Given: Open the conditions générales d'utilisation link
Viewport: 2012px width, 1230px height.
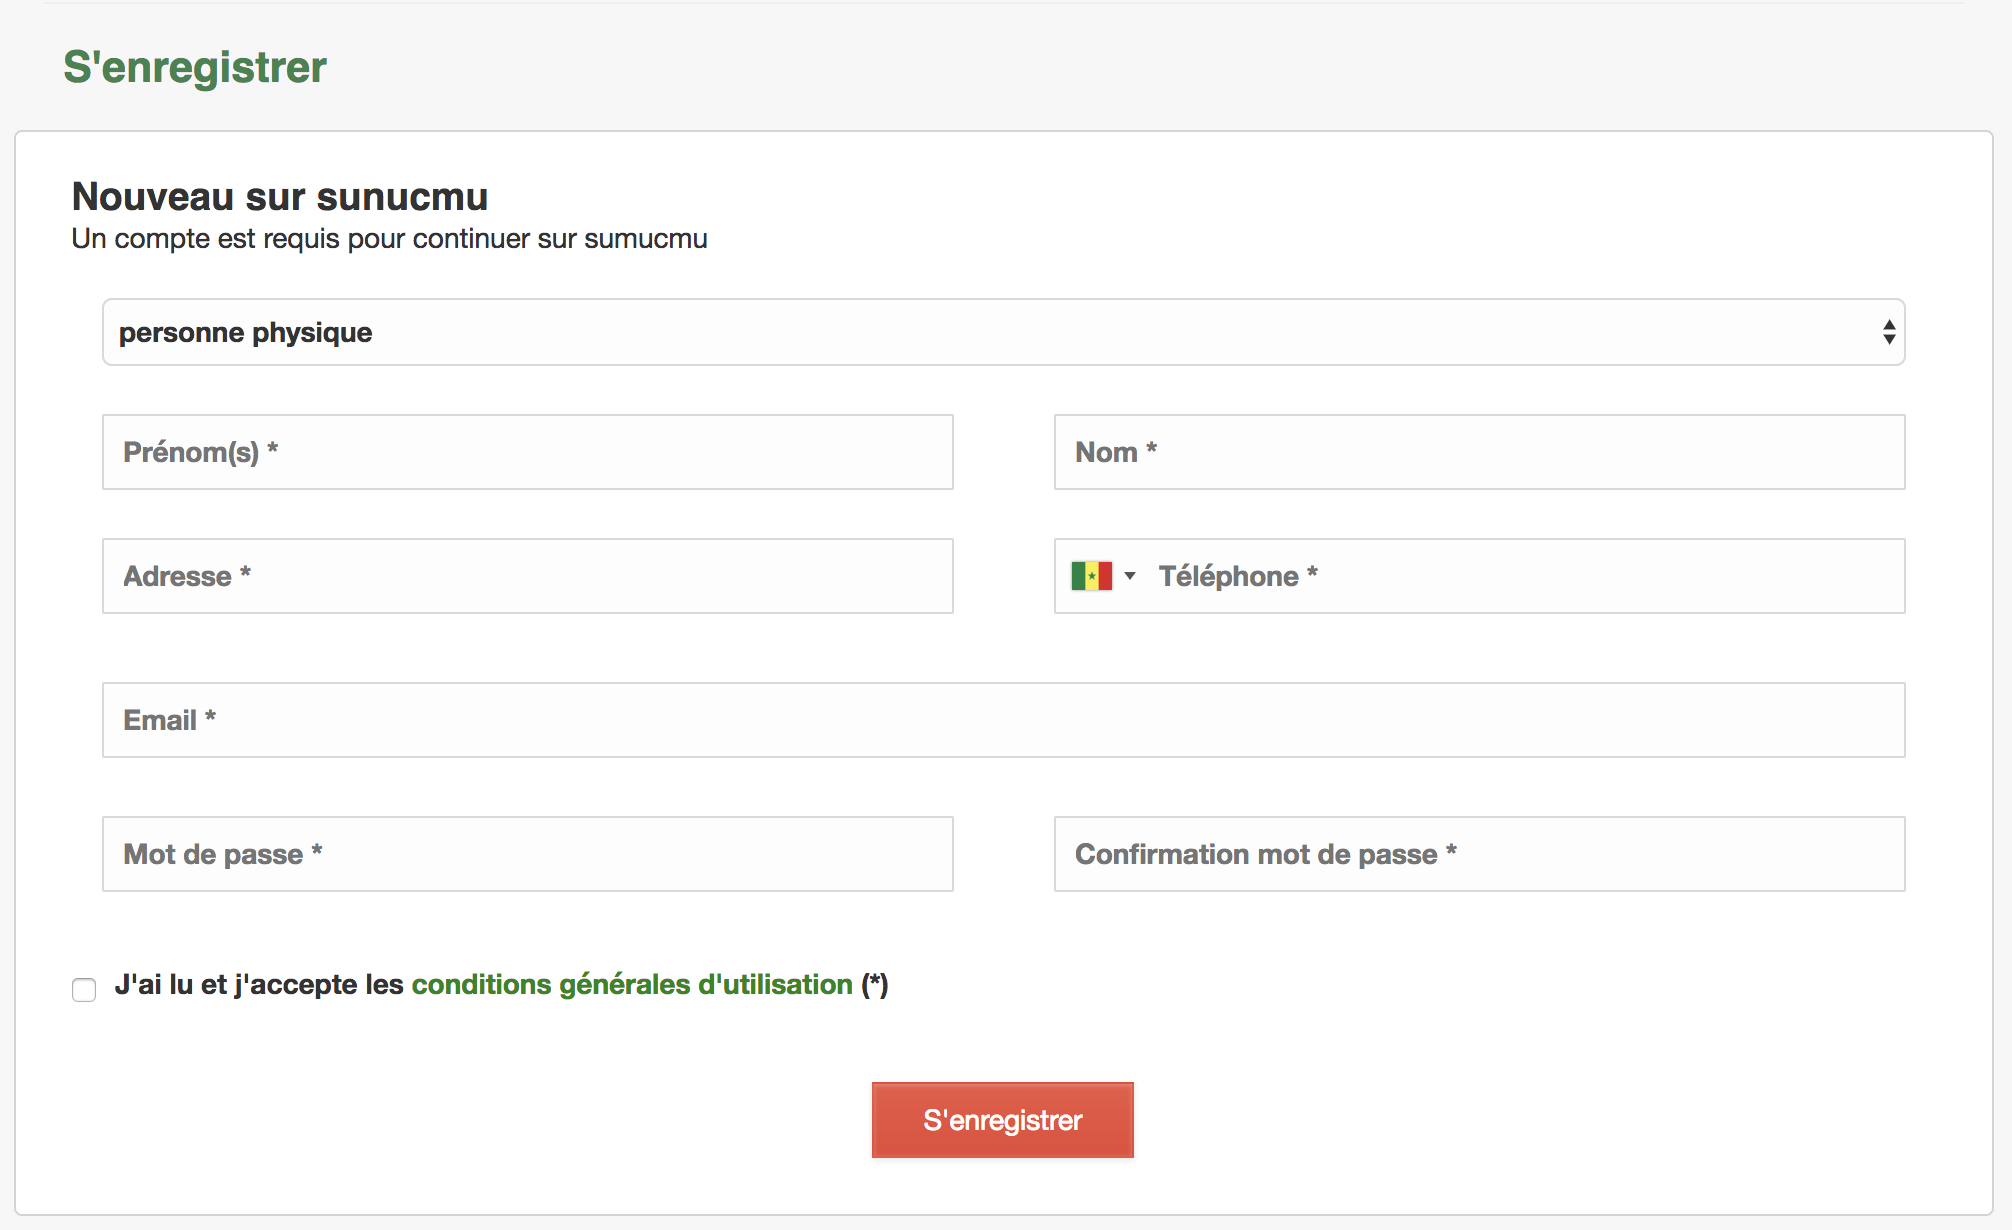Looking at the screenshot, I should (631, 985).
